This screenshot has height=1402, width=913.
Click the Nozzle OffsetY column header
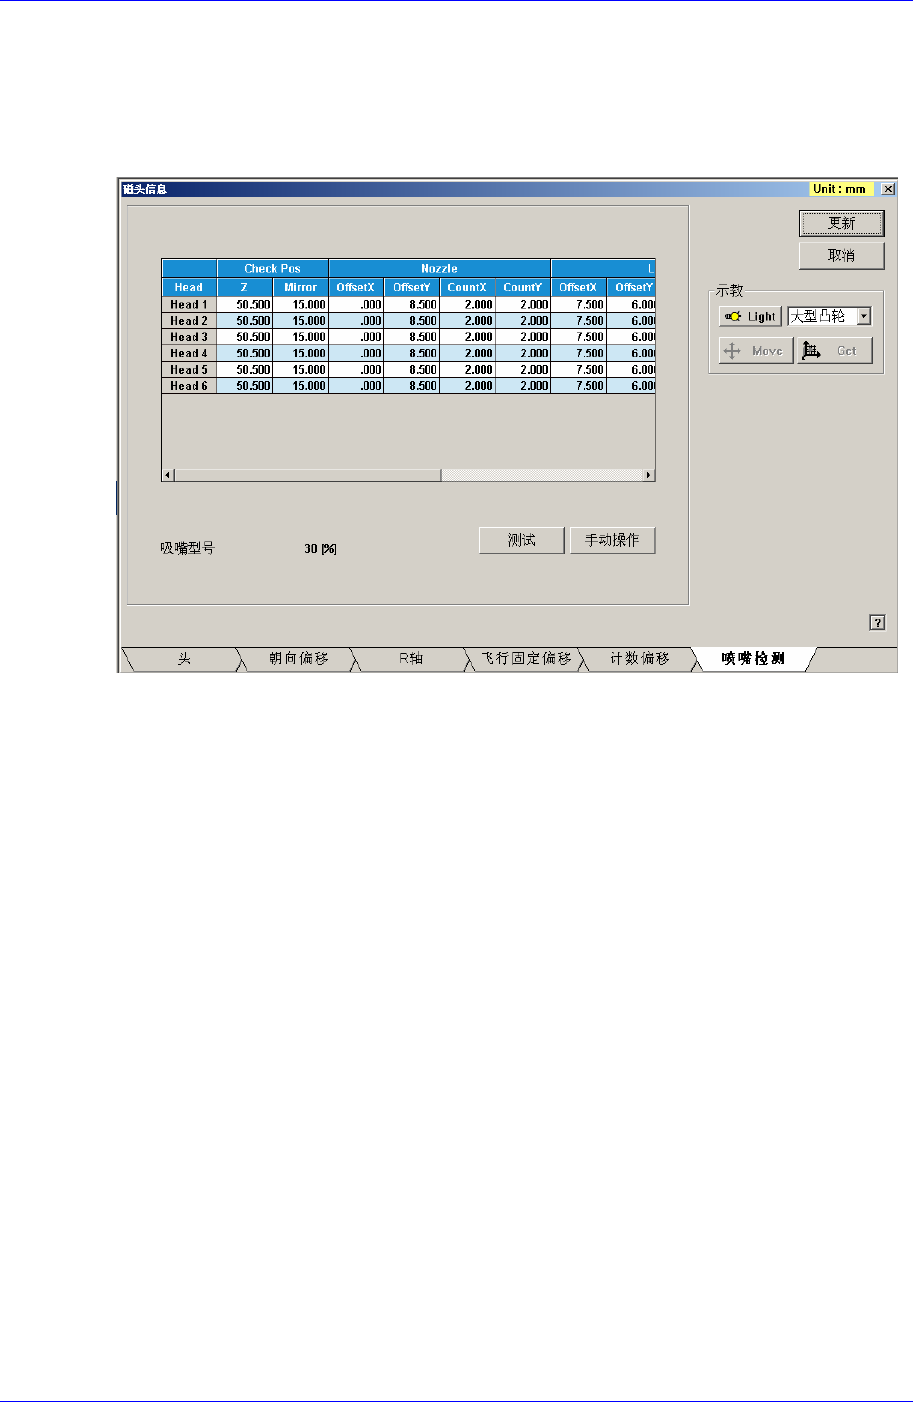coord(411,287)
